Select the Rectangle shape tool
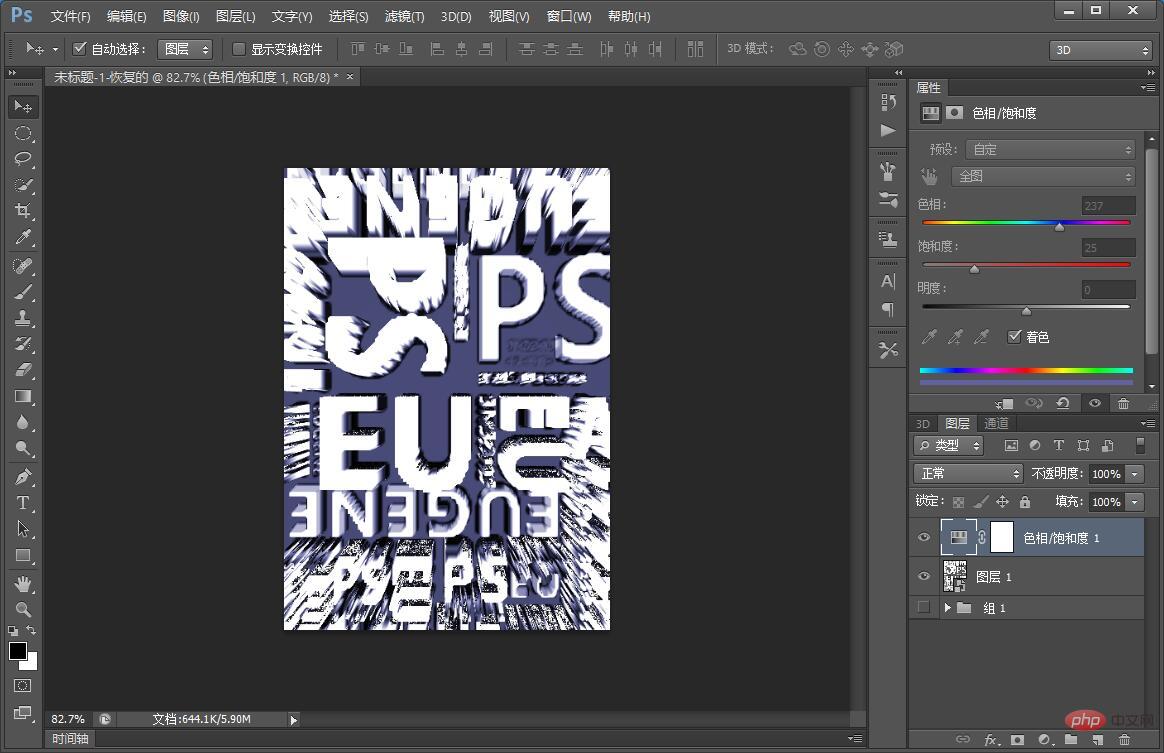The height and width of the screenshot is (753, 1164). pos(23,555)
